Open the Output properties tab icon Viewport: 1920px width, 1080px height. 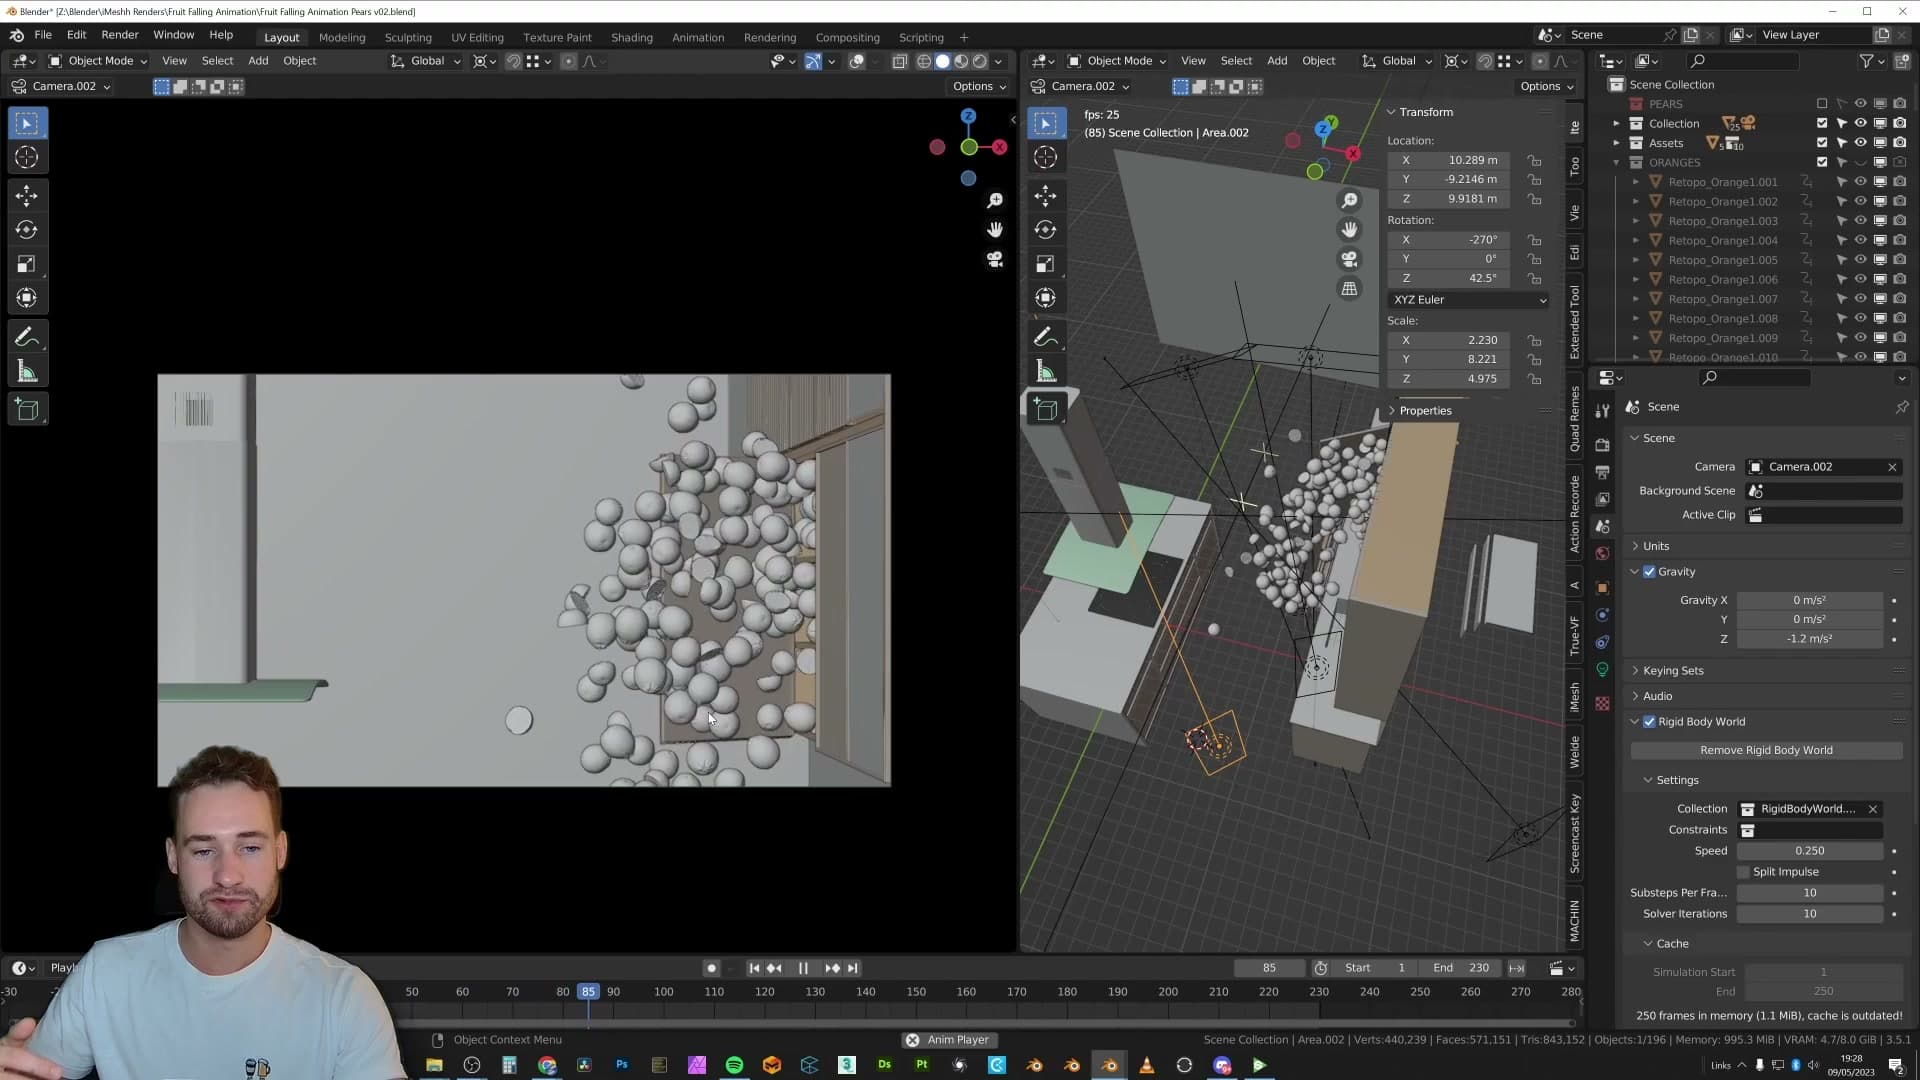(1602, 472)
